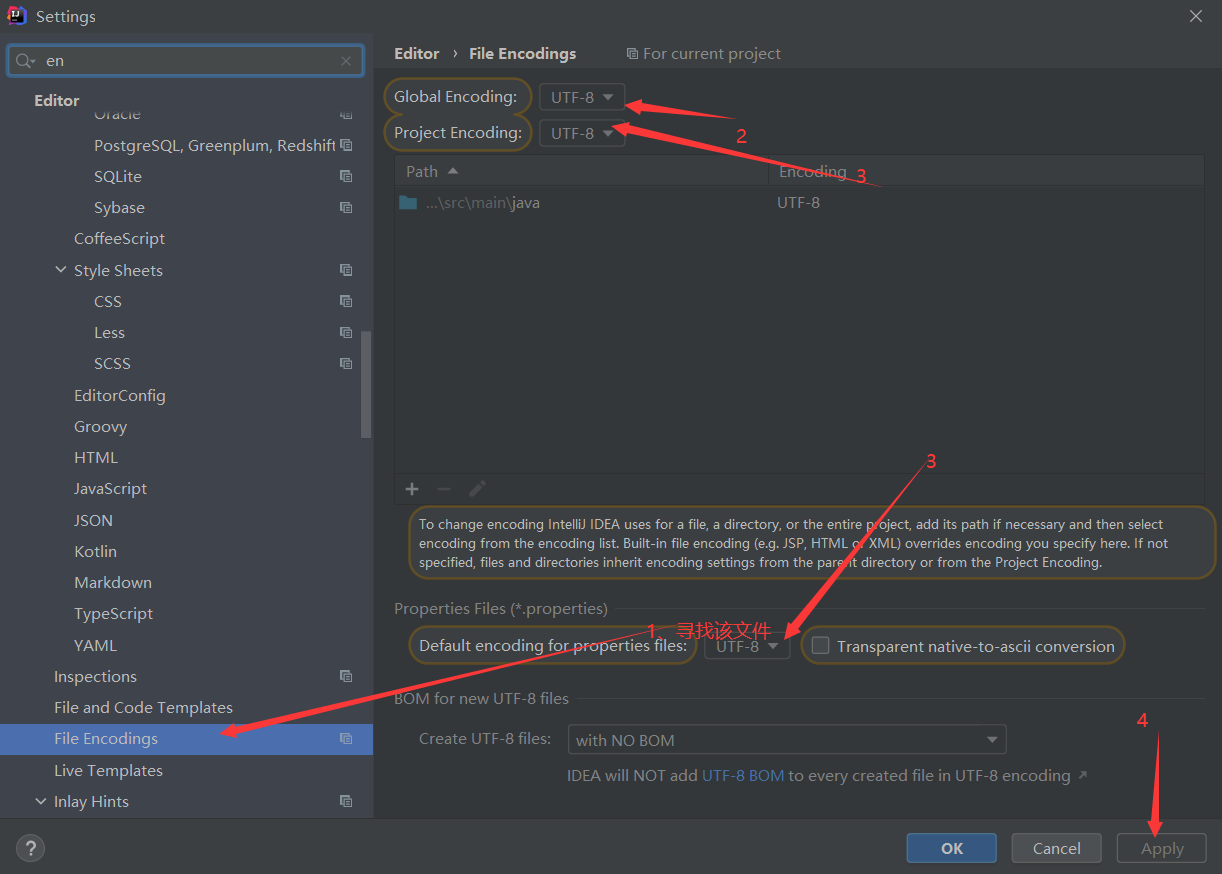1222x874 pixels.
Task: Select Less in the tree
Action: [109, 332]
